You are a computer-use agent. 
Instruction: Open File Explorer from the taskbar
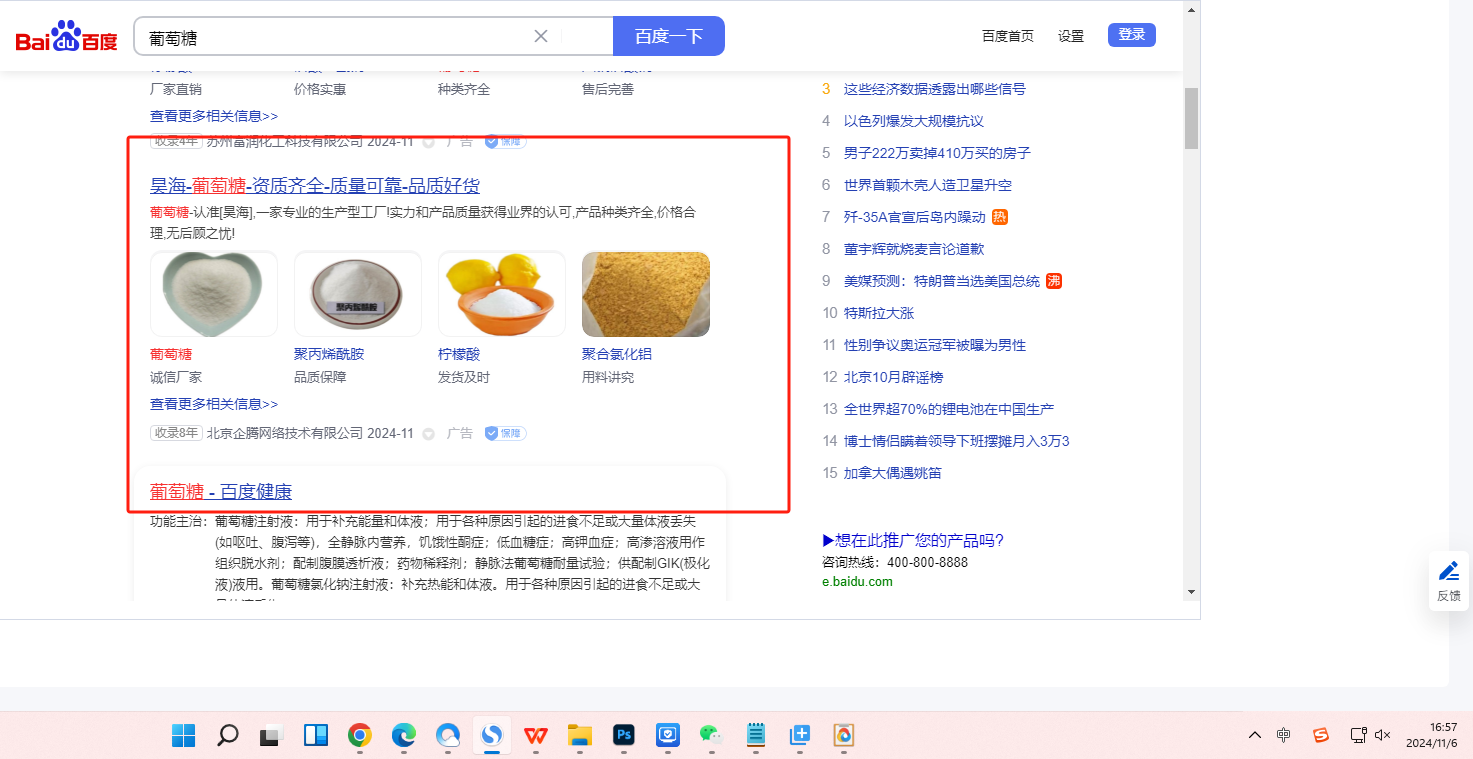click(x=580, y=736)
